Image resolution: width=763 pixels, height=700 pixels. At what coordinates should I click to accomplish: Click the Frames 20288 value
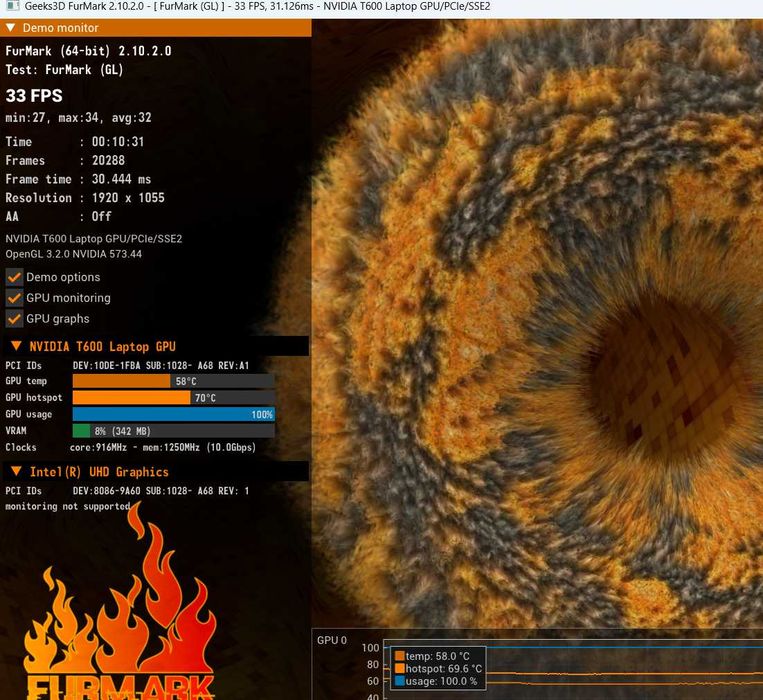pos(108,160)
